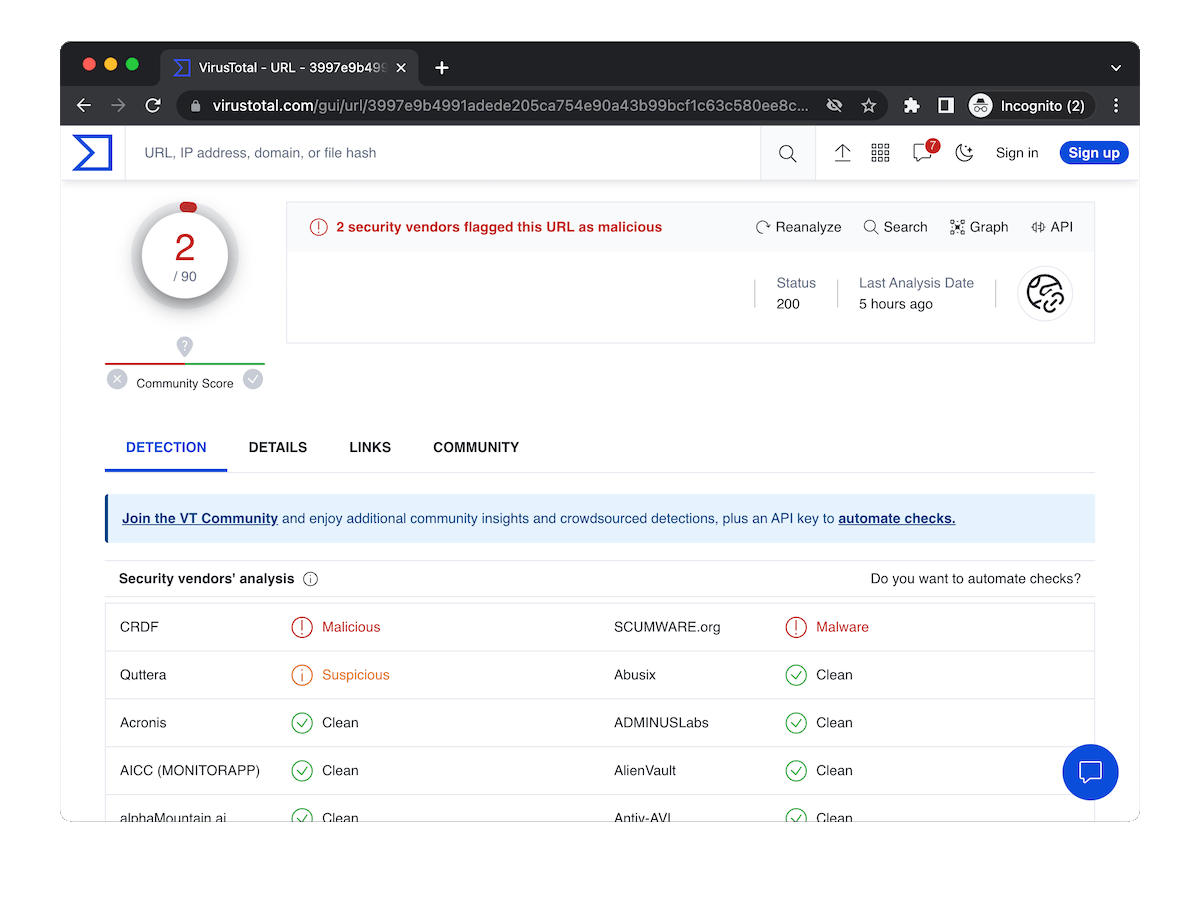
Task: Click the VirusTotal logo icon
Action: click(92, 153)
